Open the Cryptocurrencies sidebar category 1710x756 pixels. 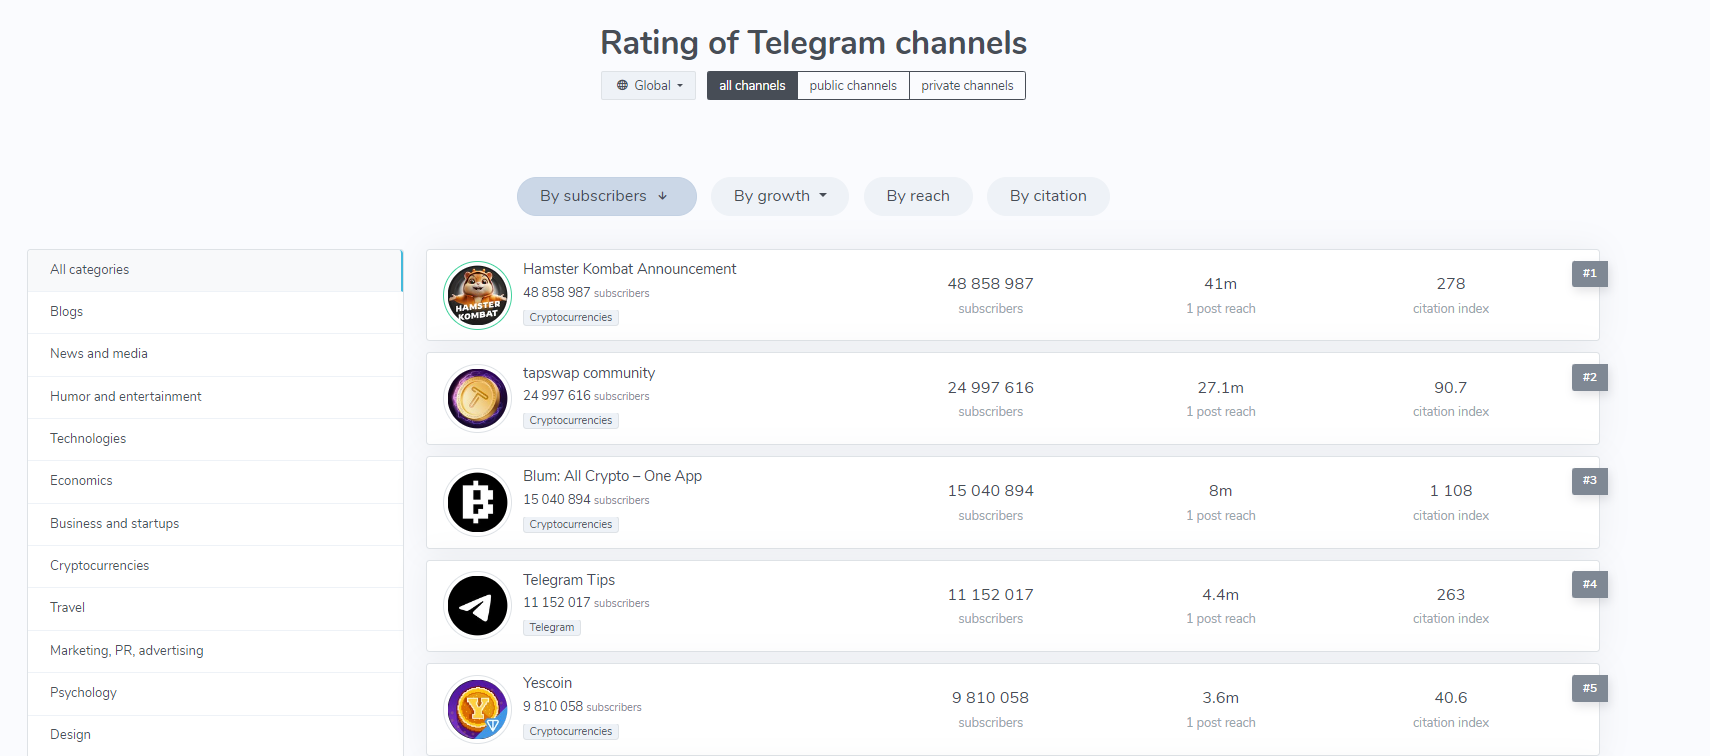pos(215,566)
